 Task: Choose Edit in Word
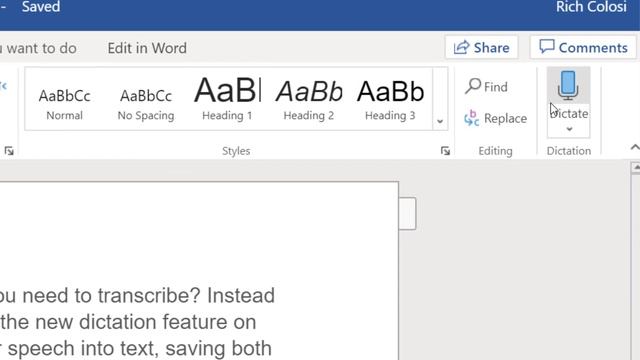tap(147, 48)
